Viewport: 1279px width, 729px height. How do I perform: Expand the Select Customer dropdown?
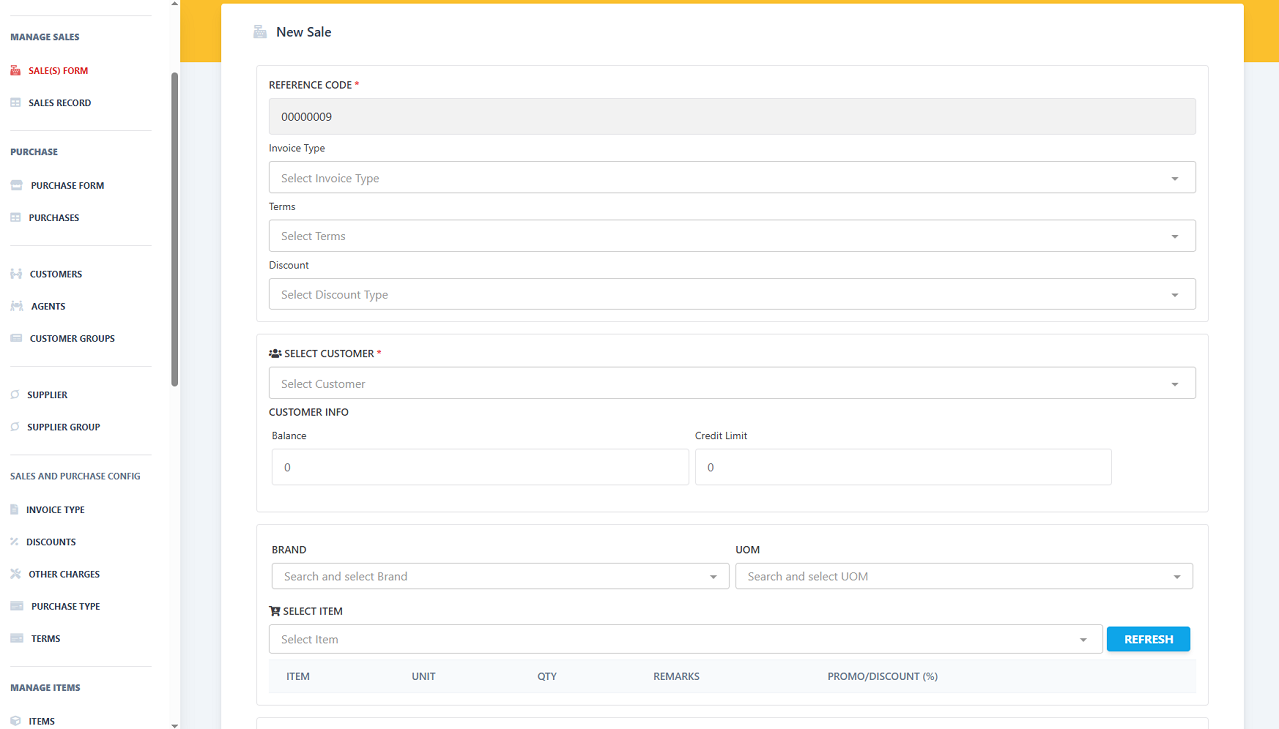tap(731, 384)
